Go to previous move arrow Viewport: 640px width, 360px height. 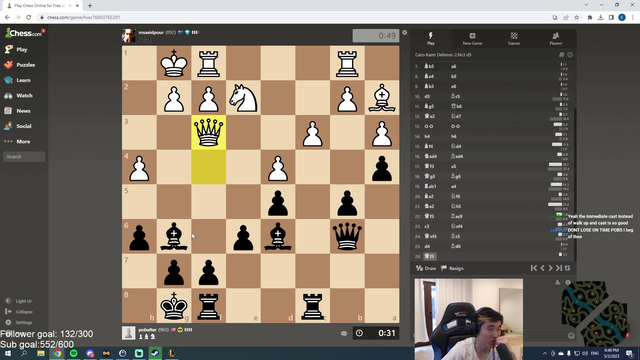click(x=542, y=268)
